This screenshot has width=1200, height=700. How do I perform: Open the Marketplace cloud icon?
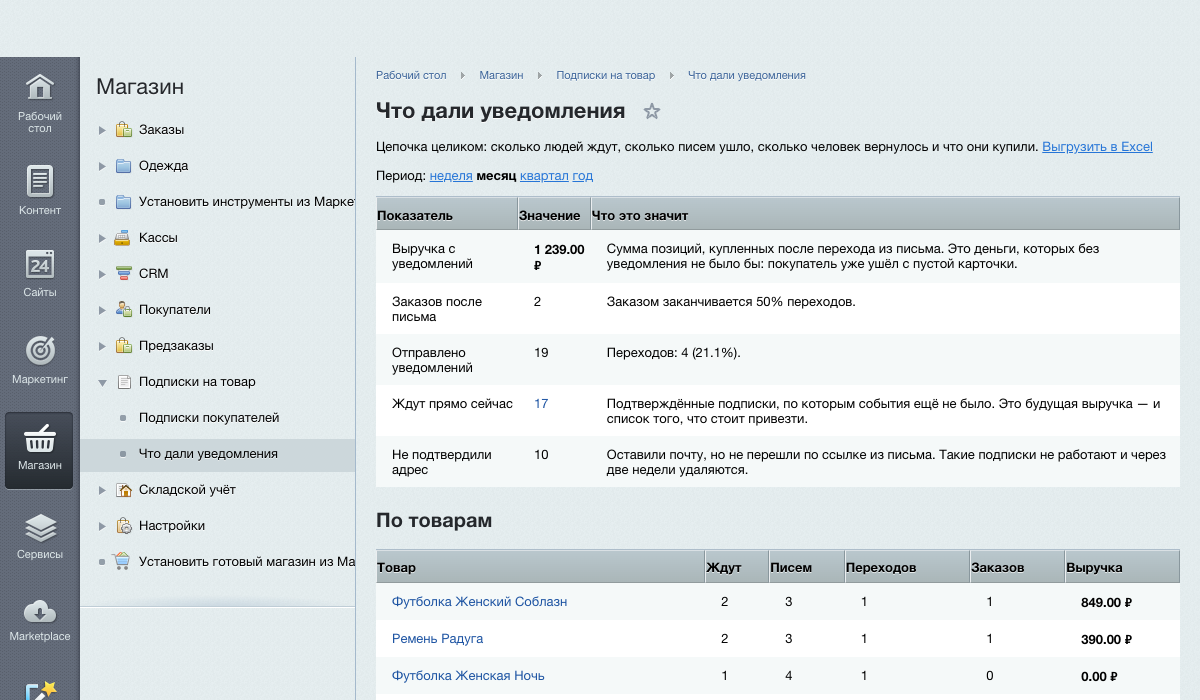39,610
